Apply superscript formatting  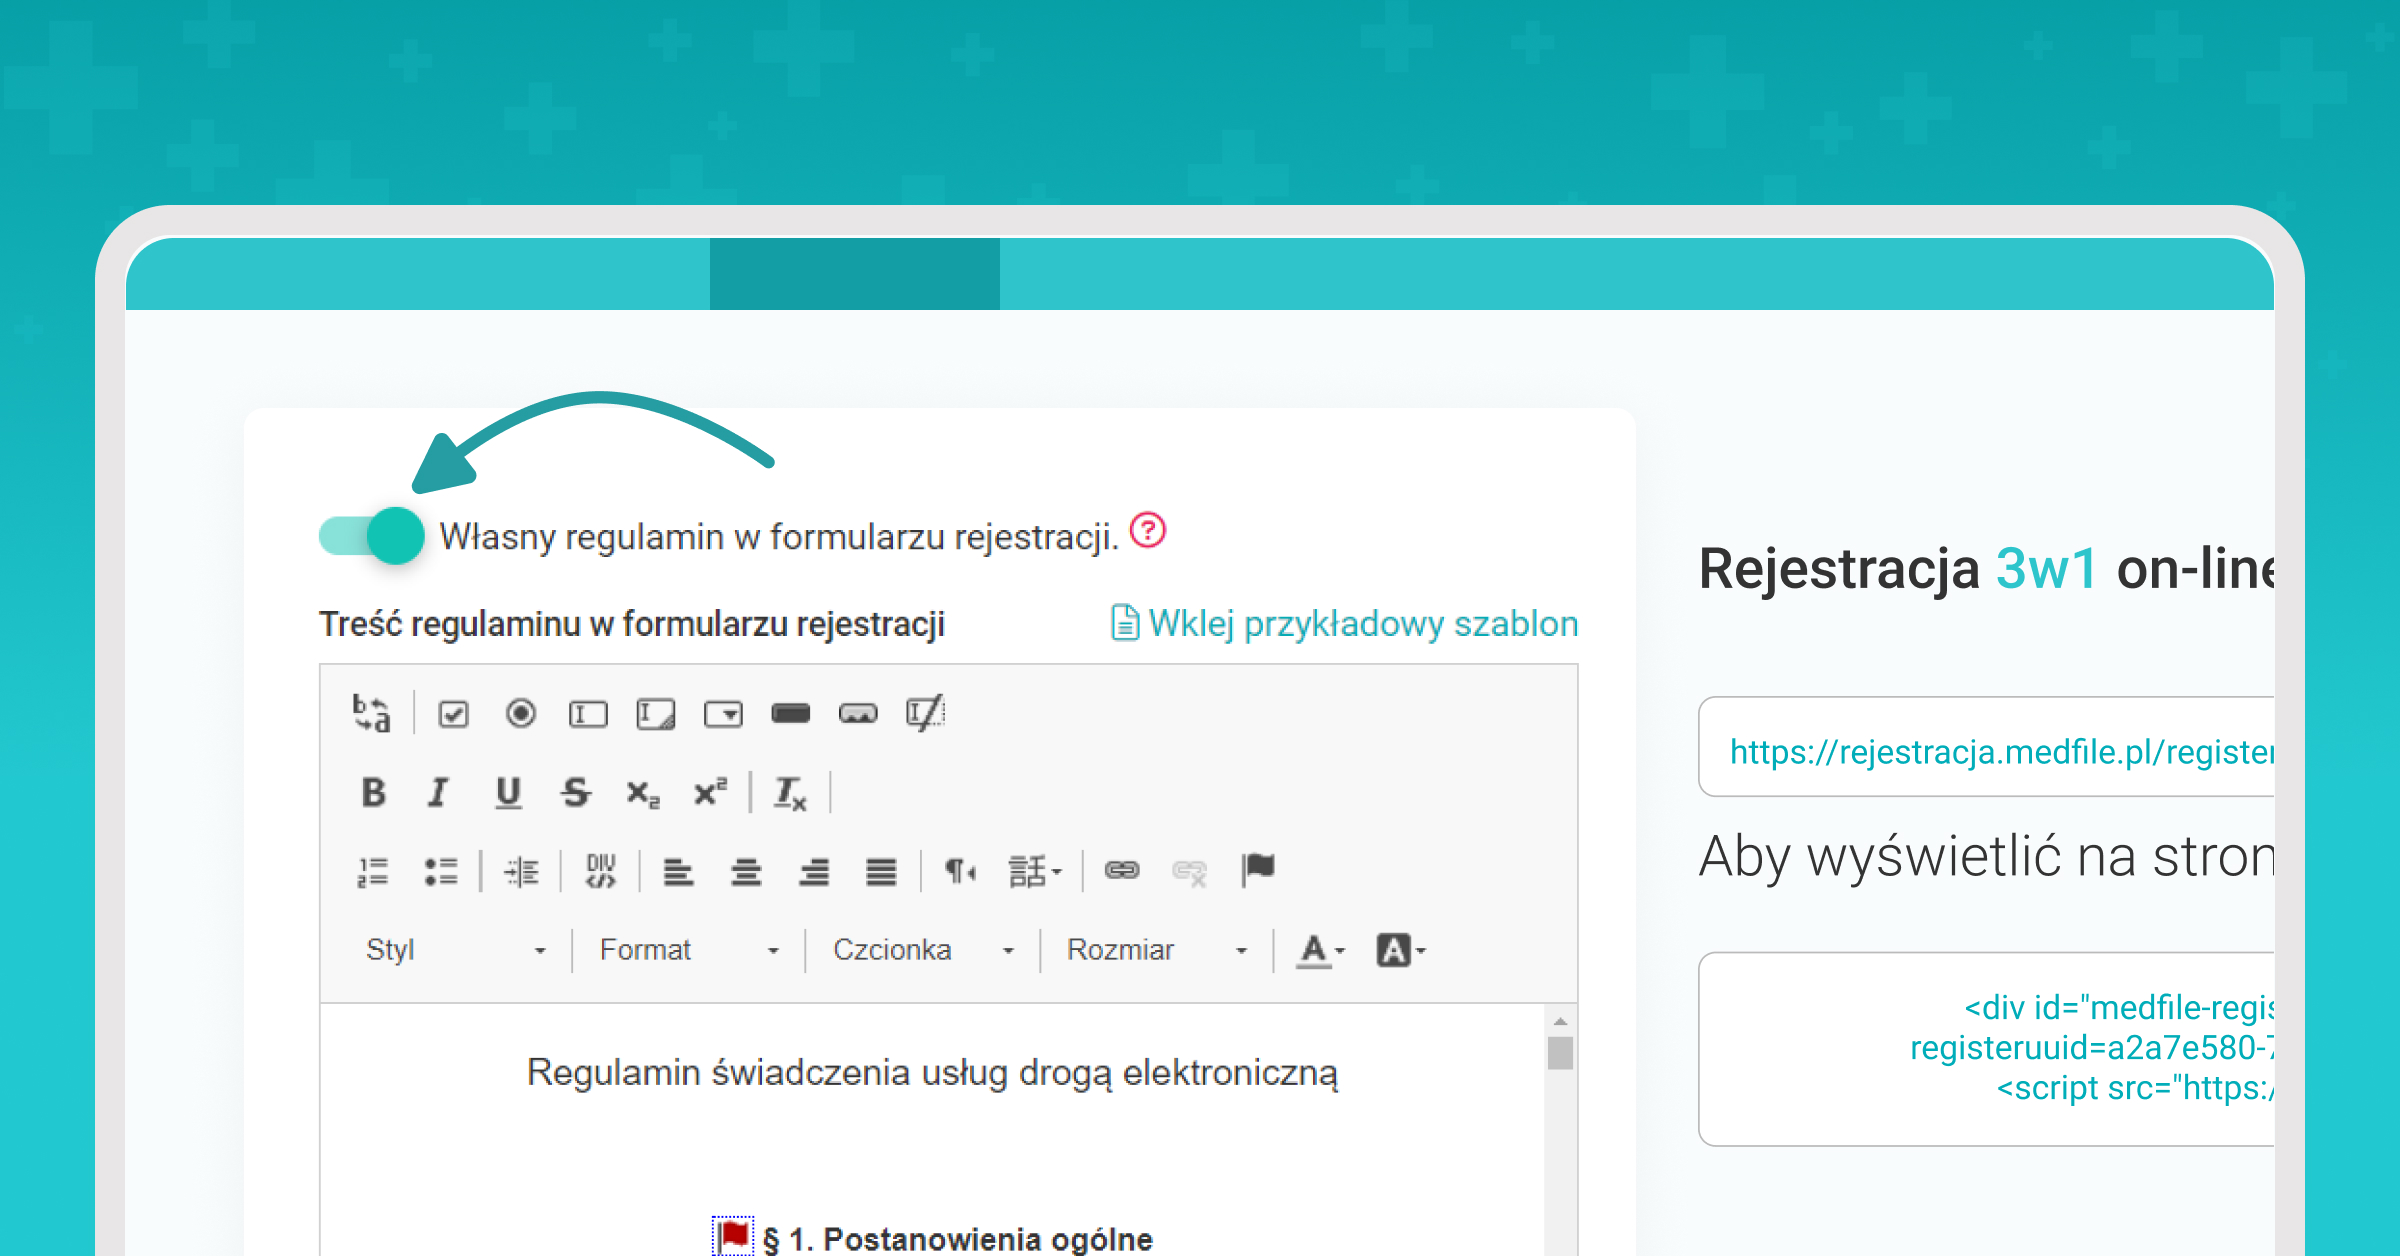pos(710,793)
